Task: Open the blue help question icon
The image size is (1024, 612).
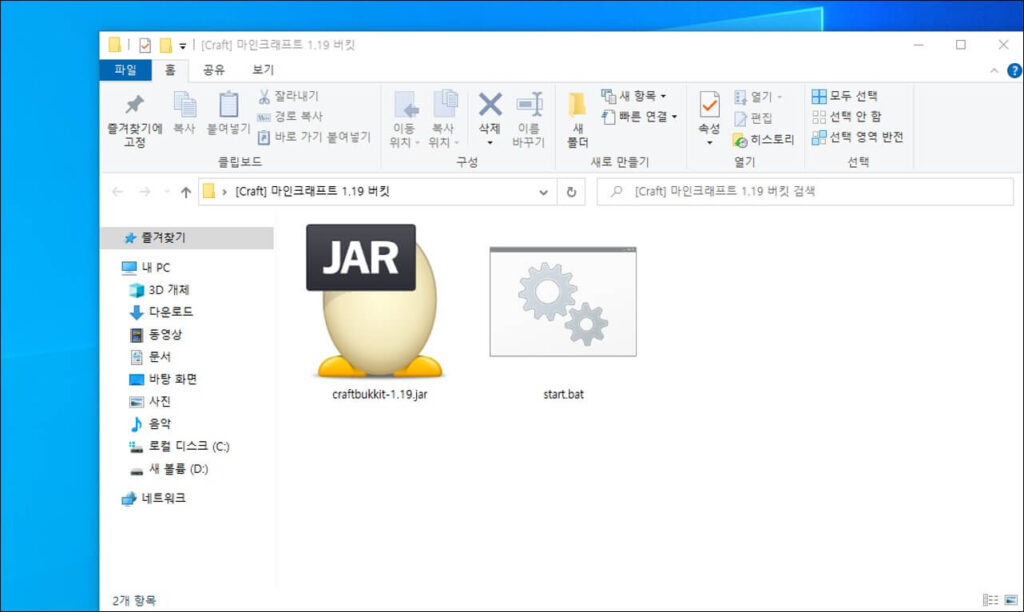Action: point(1014,71)
